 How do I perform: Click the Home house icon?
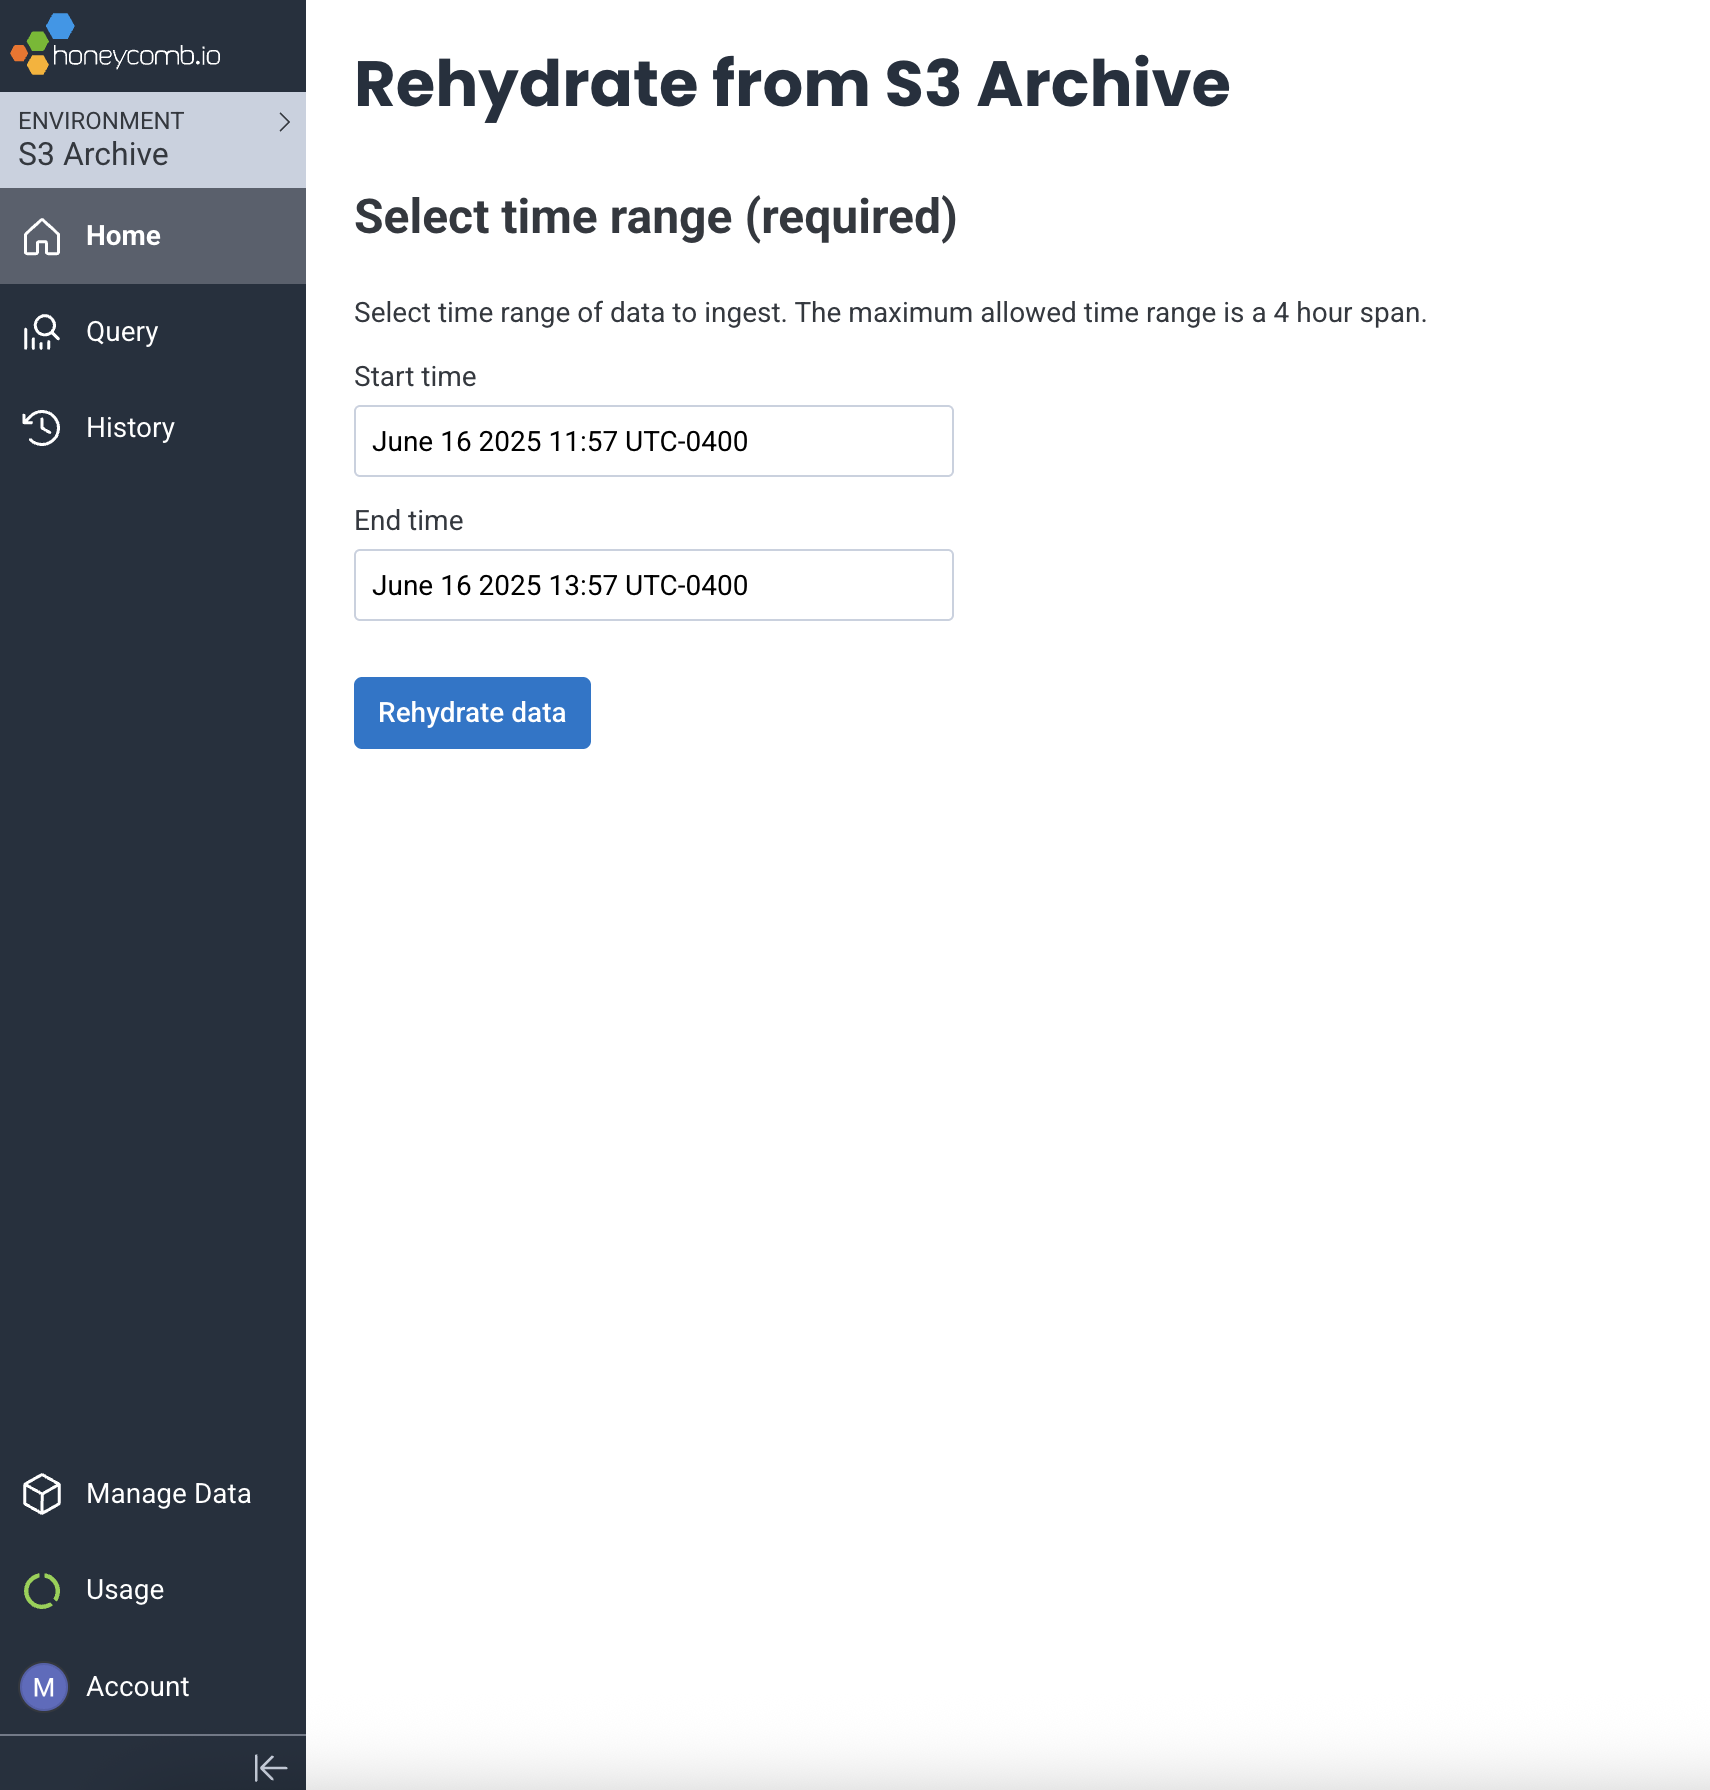click(x=42, y=236)
